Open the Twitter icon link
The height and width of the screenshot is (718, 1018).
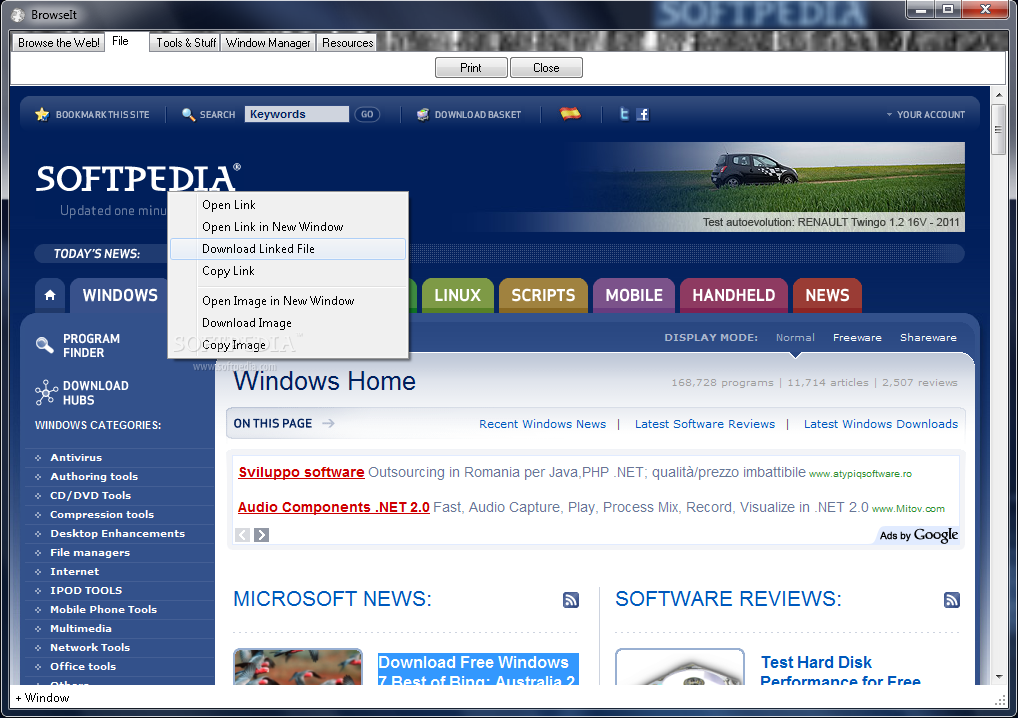[x=624, y=114]
